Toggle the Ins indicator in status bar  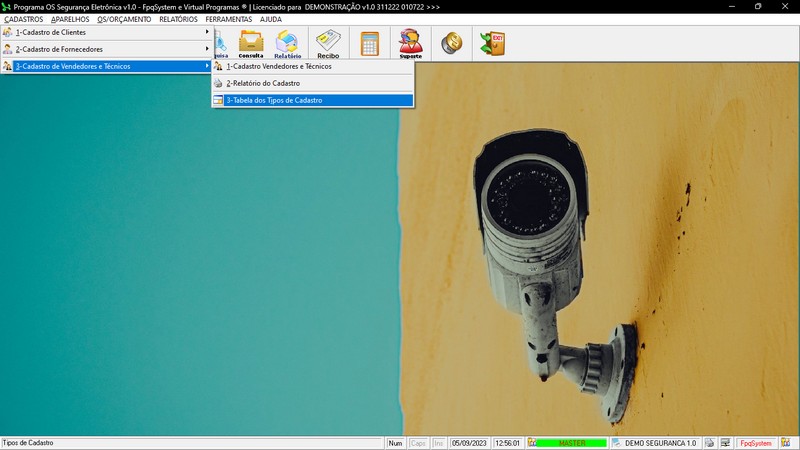click(x=438, y=443)
